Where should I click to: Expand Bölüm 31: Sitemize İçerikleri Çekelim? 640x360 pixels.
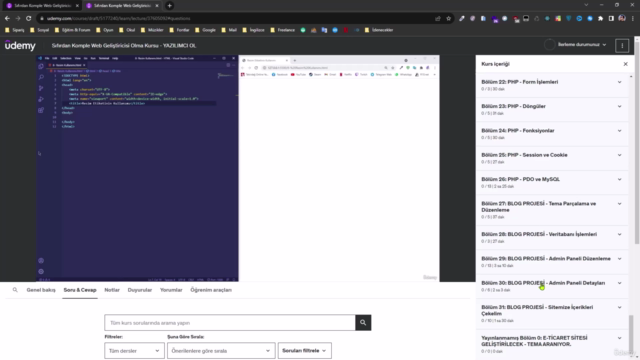point(552,313)
